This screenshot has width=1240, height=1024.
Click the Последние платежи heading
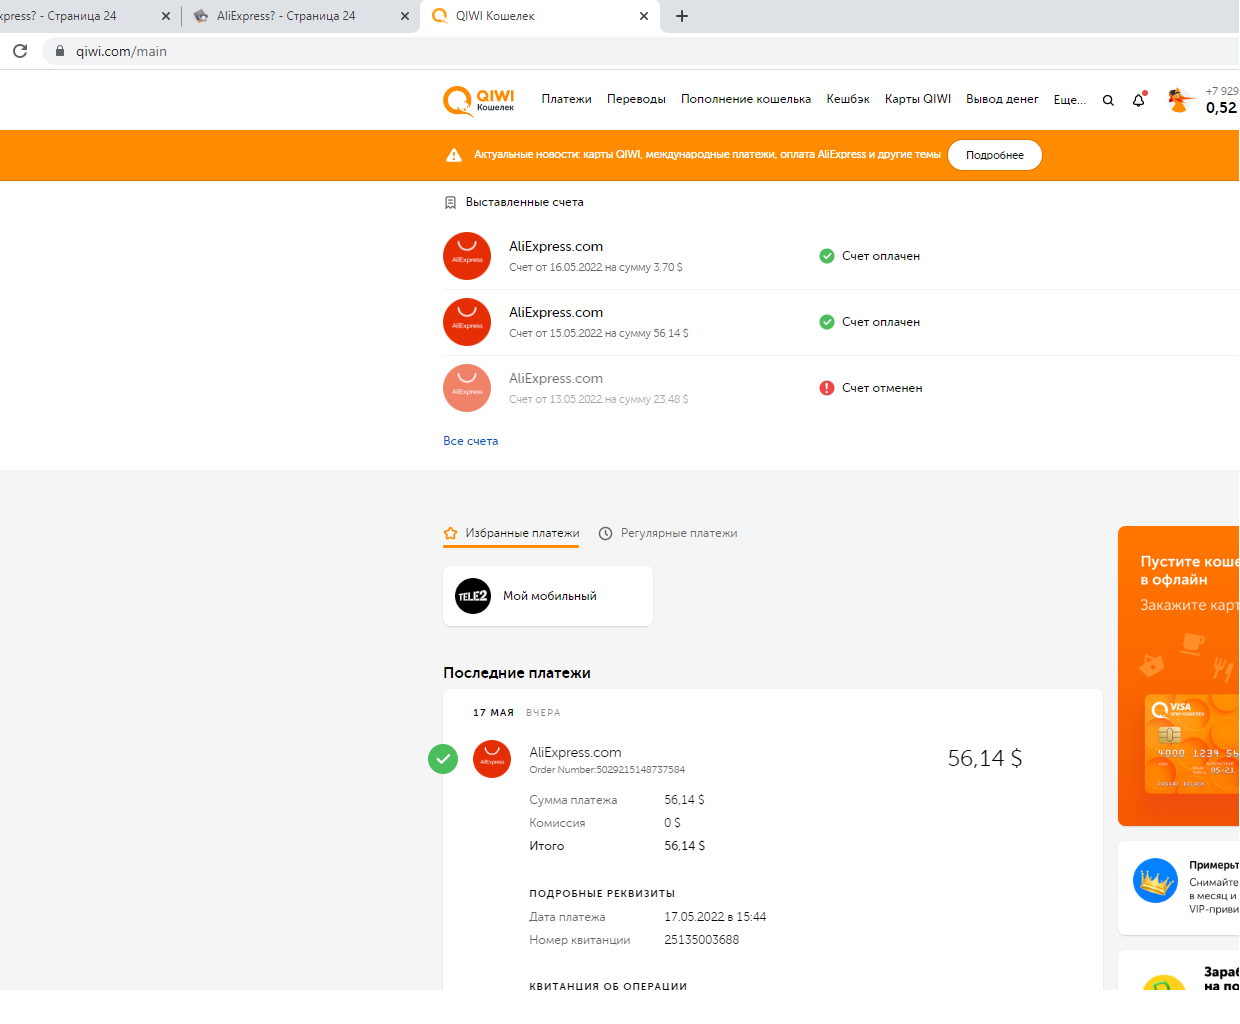pos(517,673)
